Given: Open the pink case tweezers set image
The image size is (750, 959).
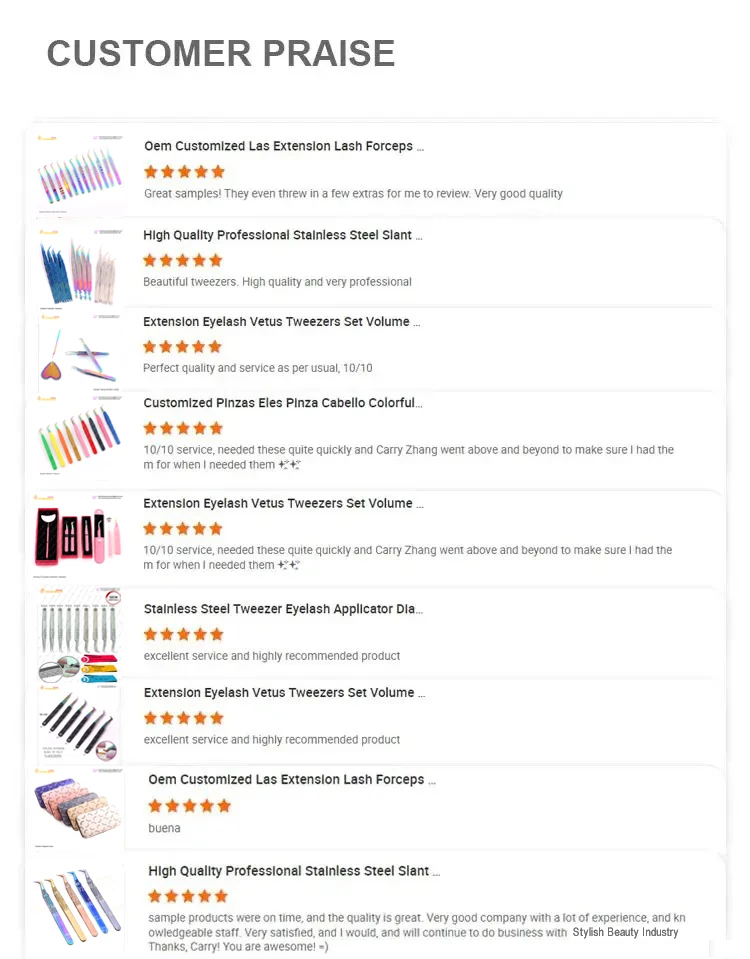Looking at the screenshot, I should pos(78,536).
